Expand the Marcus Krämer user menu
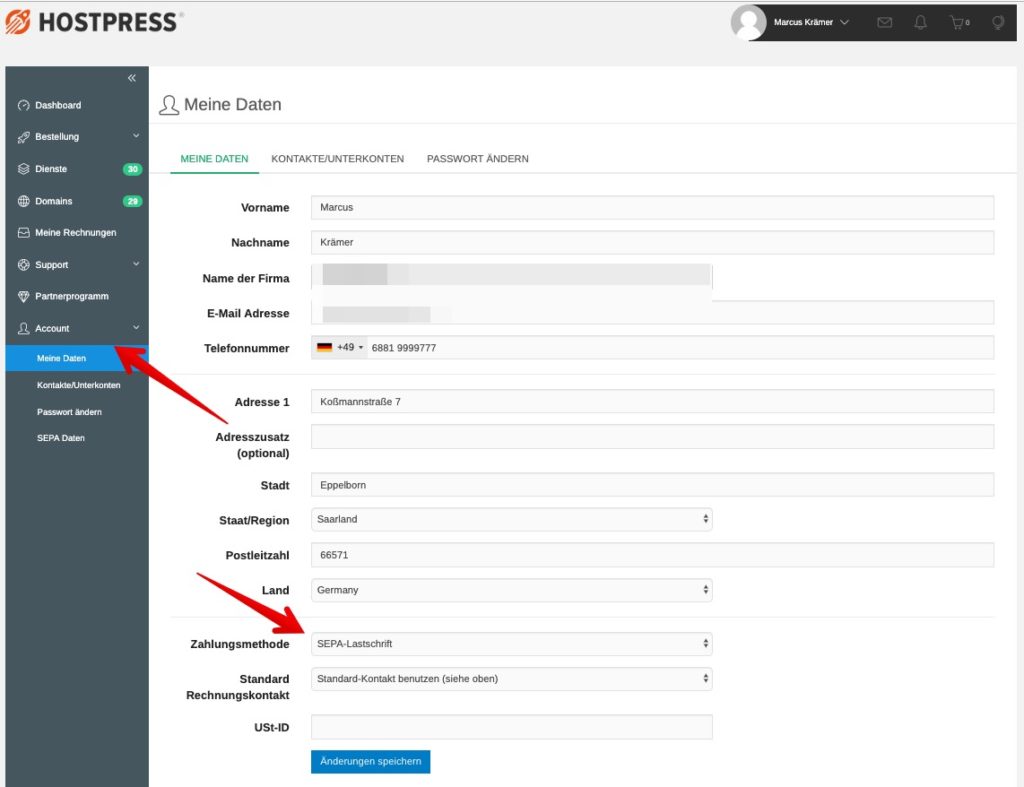Viewport: 1024px width, 787px height. tap(811, 22)
